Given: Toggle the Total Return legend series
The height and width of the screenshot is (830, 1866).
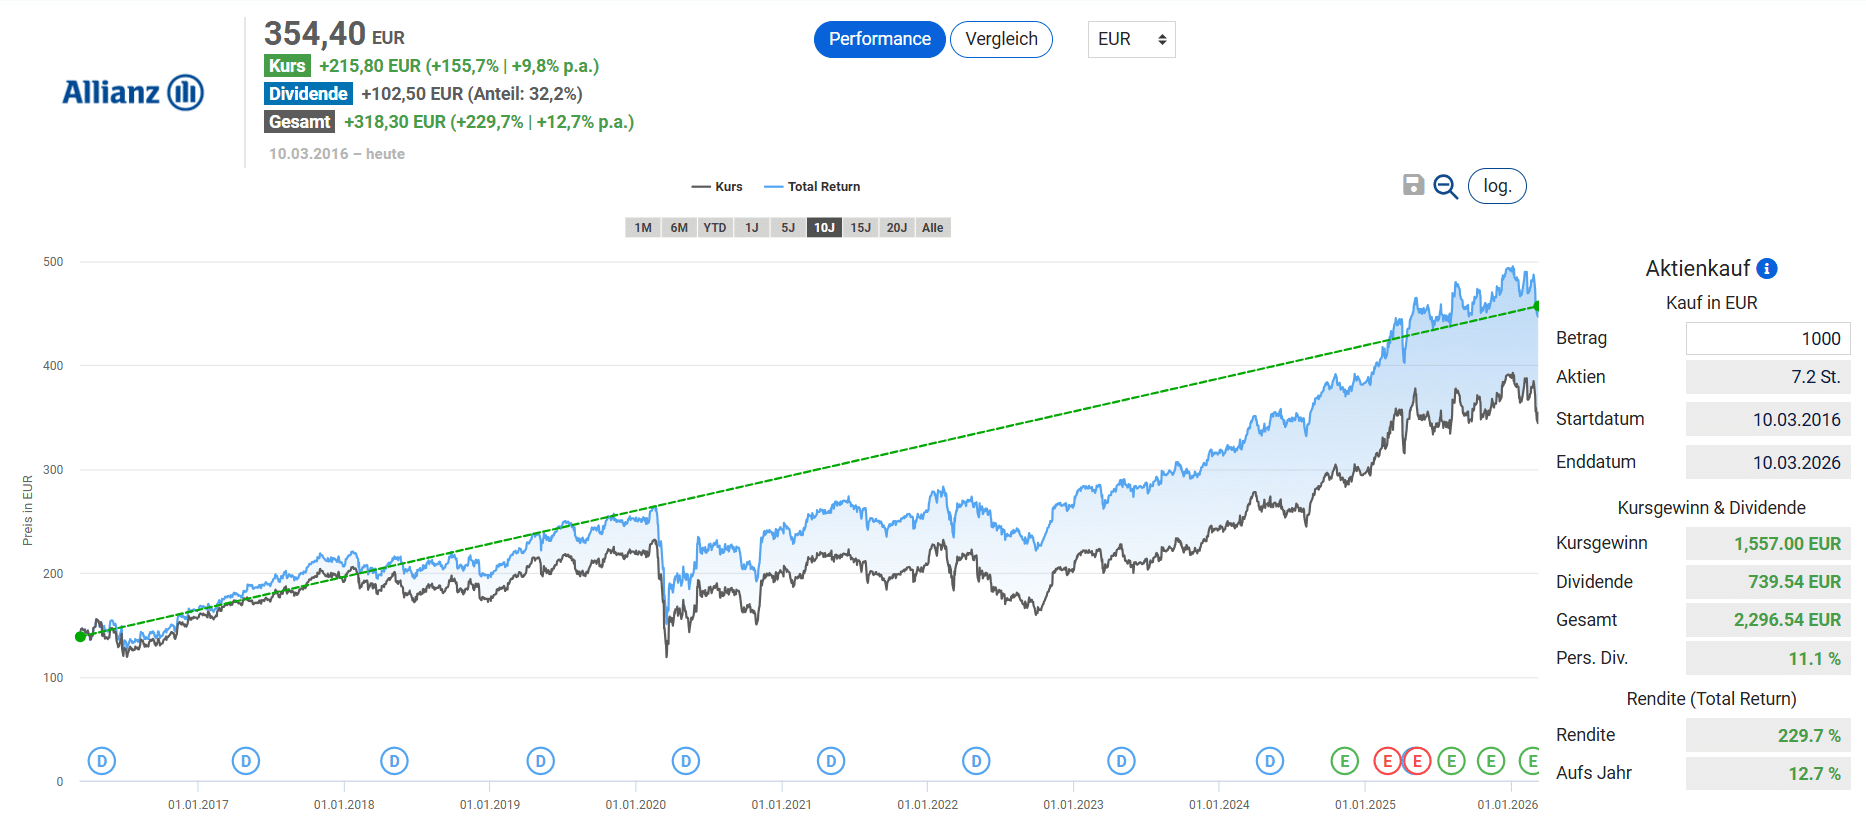Looking at the screenshot, I should pyautogui.click(x=812, y=187).
